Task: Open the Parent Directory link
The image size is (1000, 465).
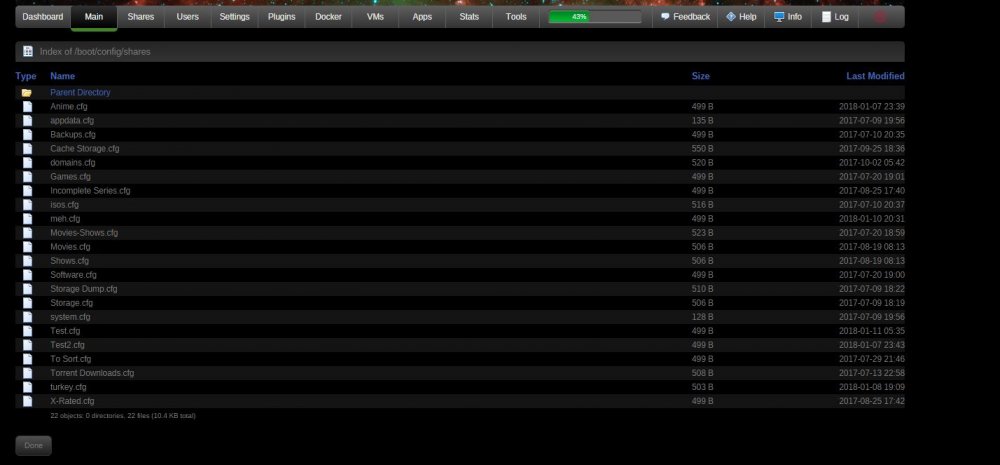Action: pos(80,92)
